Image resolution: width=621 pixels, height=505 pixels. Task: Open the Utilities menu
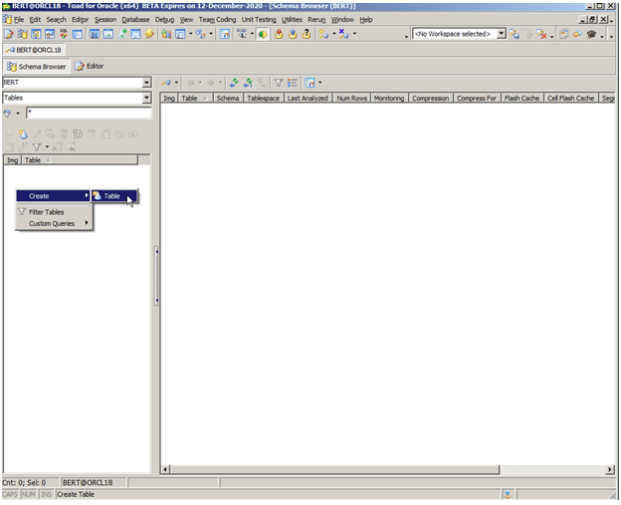tap(292, 20)
